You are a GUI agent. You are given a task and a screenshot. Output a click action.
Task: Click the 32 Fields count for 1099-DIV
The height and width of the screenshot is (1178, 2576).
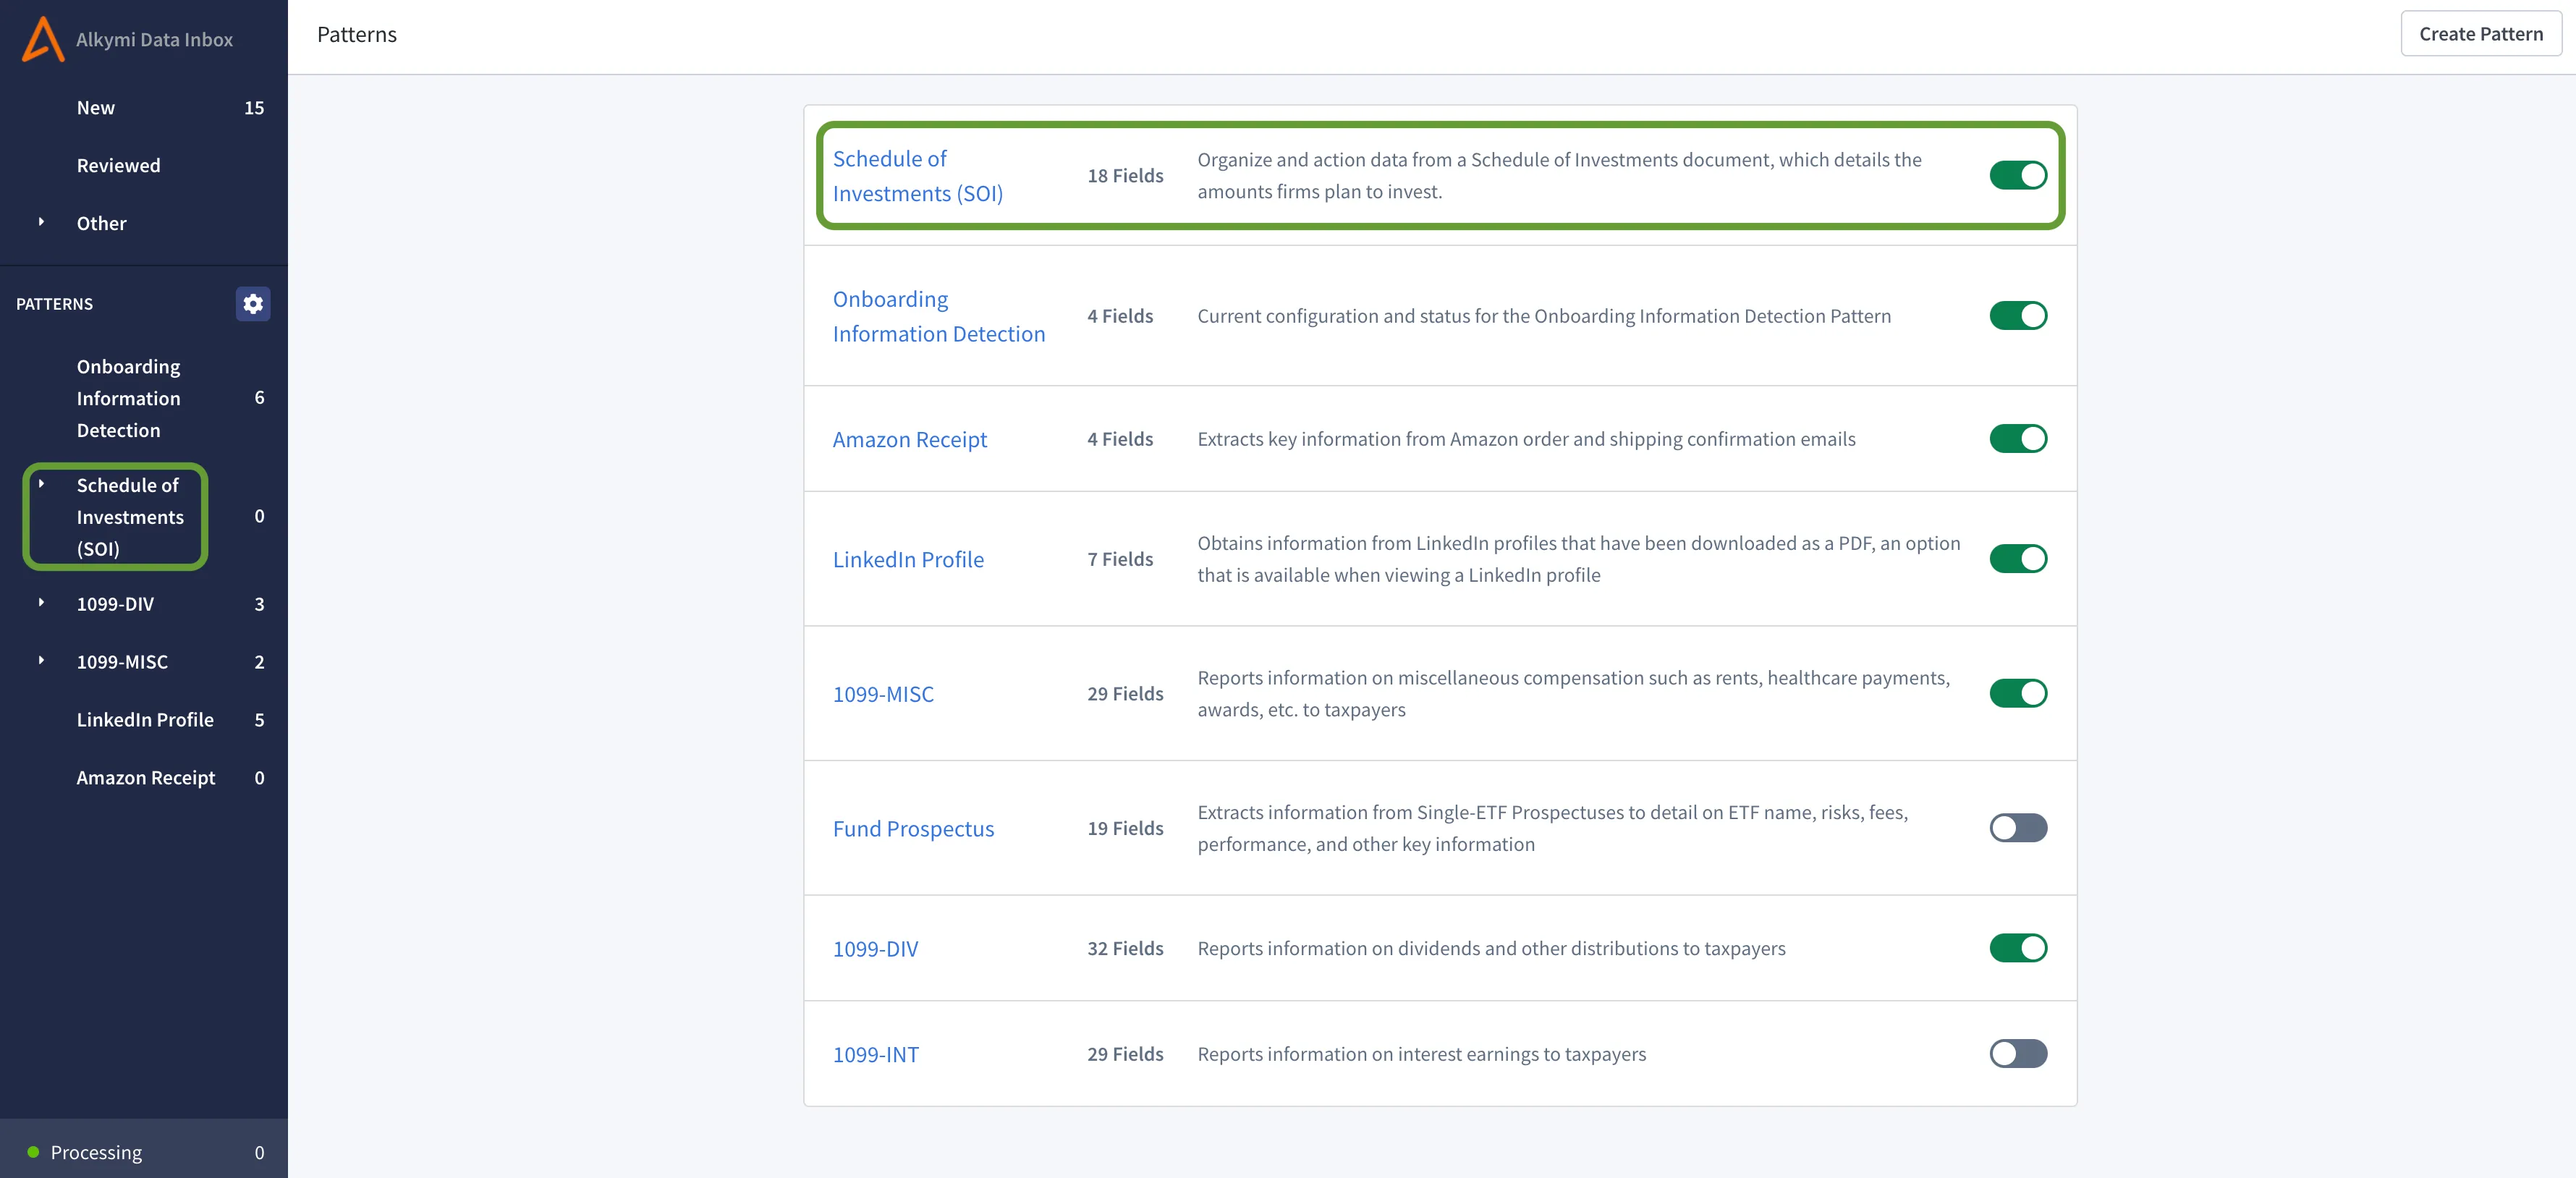(x=1125, y=948)
